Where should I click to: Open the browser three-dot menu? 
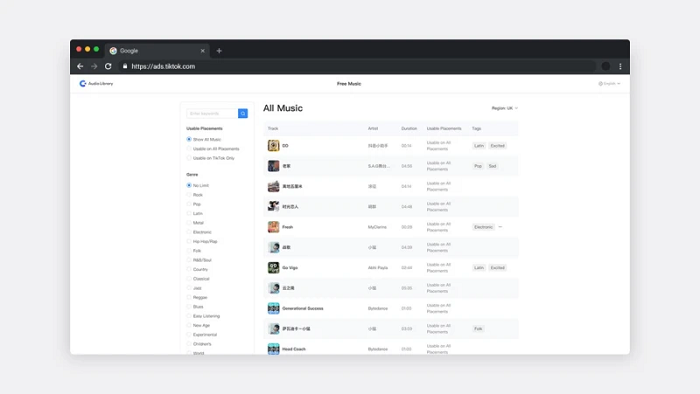(620, 66)
